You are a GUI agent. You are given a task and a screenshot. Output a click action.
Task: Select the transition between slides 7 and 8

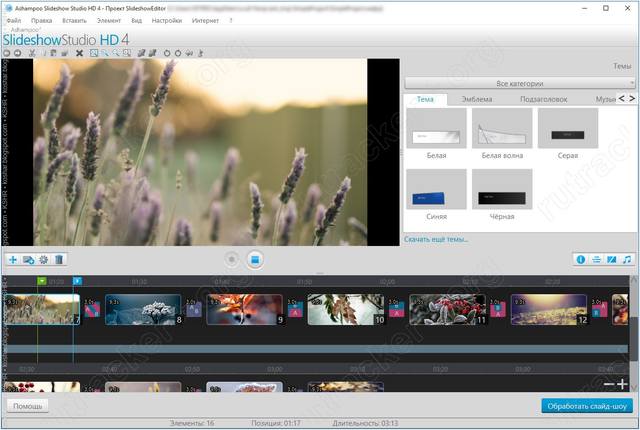92,310
